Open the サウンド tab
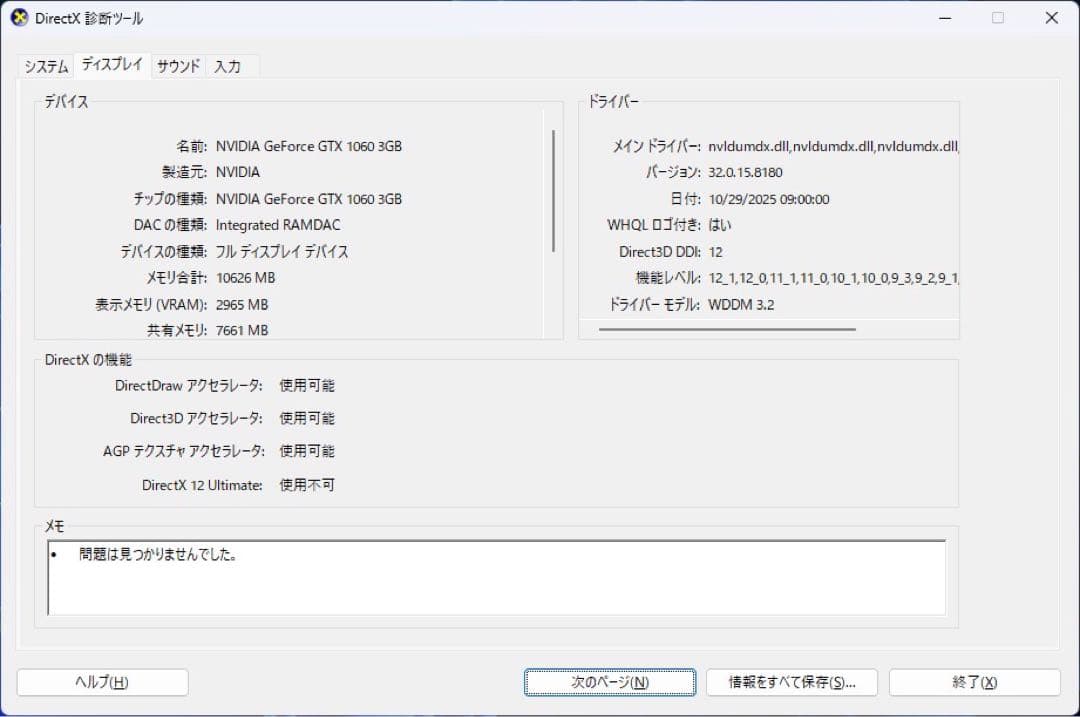 click(x=178, y=67)
